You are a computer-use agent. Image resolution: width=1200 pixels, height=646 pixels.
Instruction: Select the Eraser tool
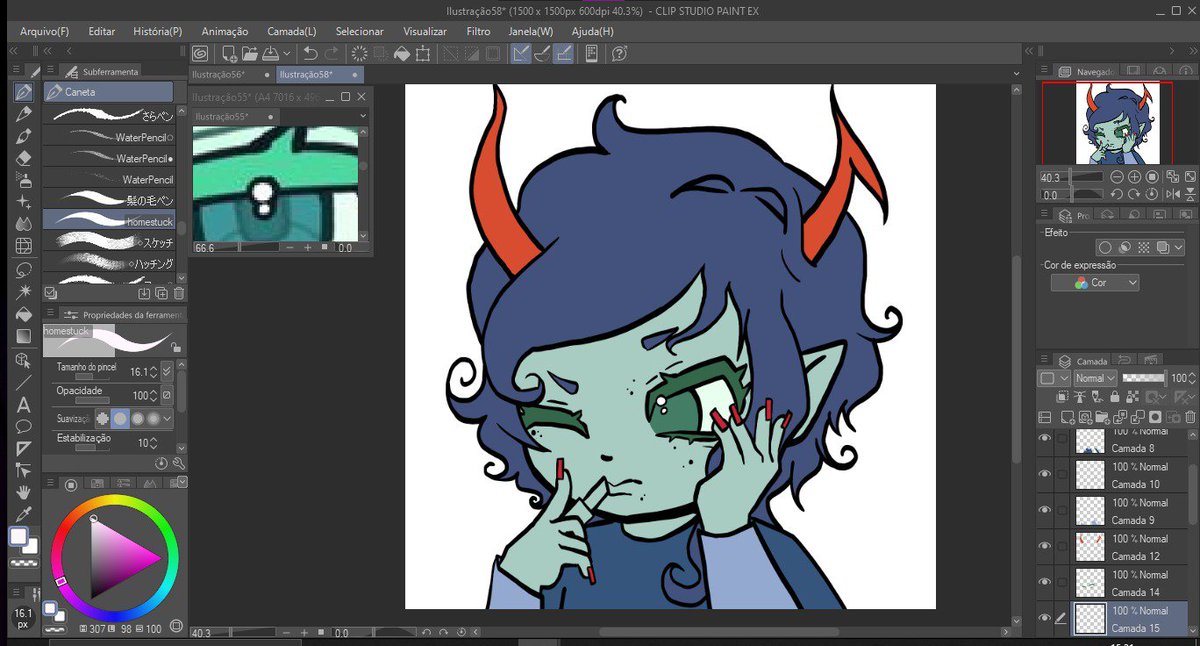coord(23,158)
